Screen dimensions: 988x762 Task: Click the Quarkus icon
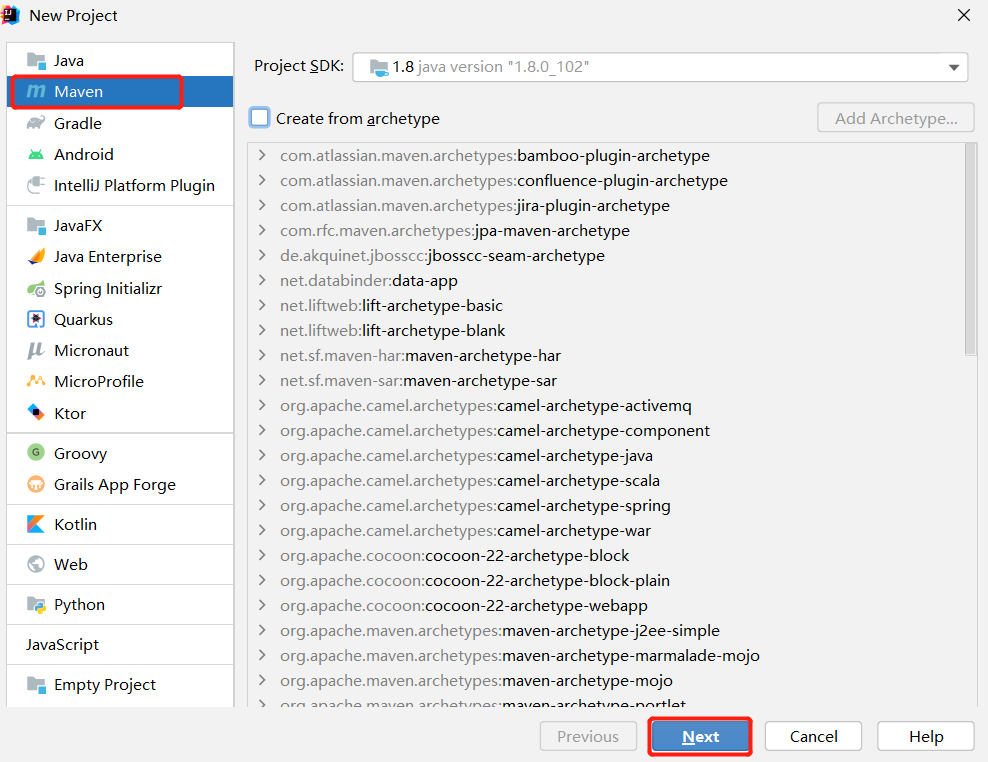tap(37, 320)
